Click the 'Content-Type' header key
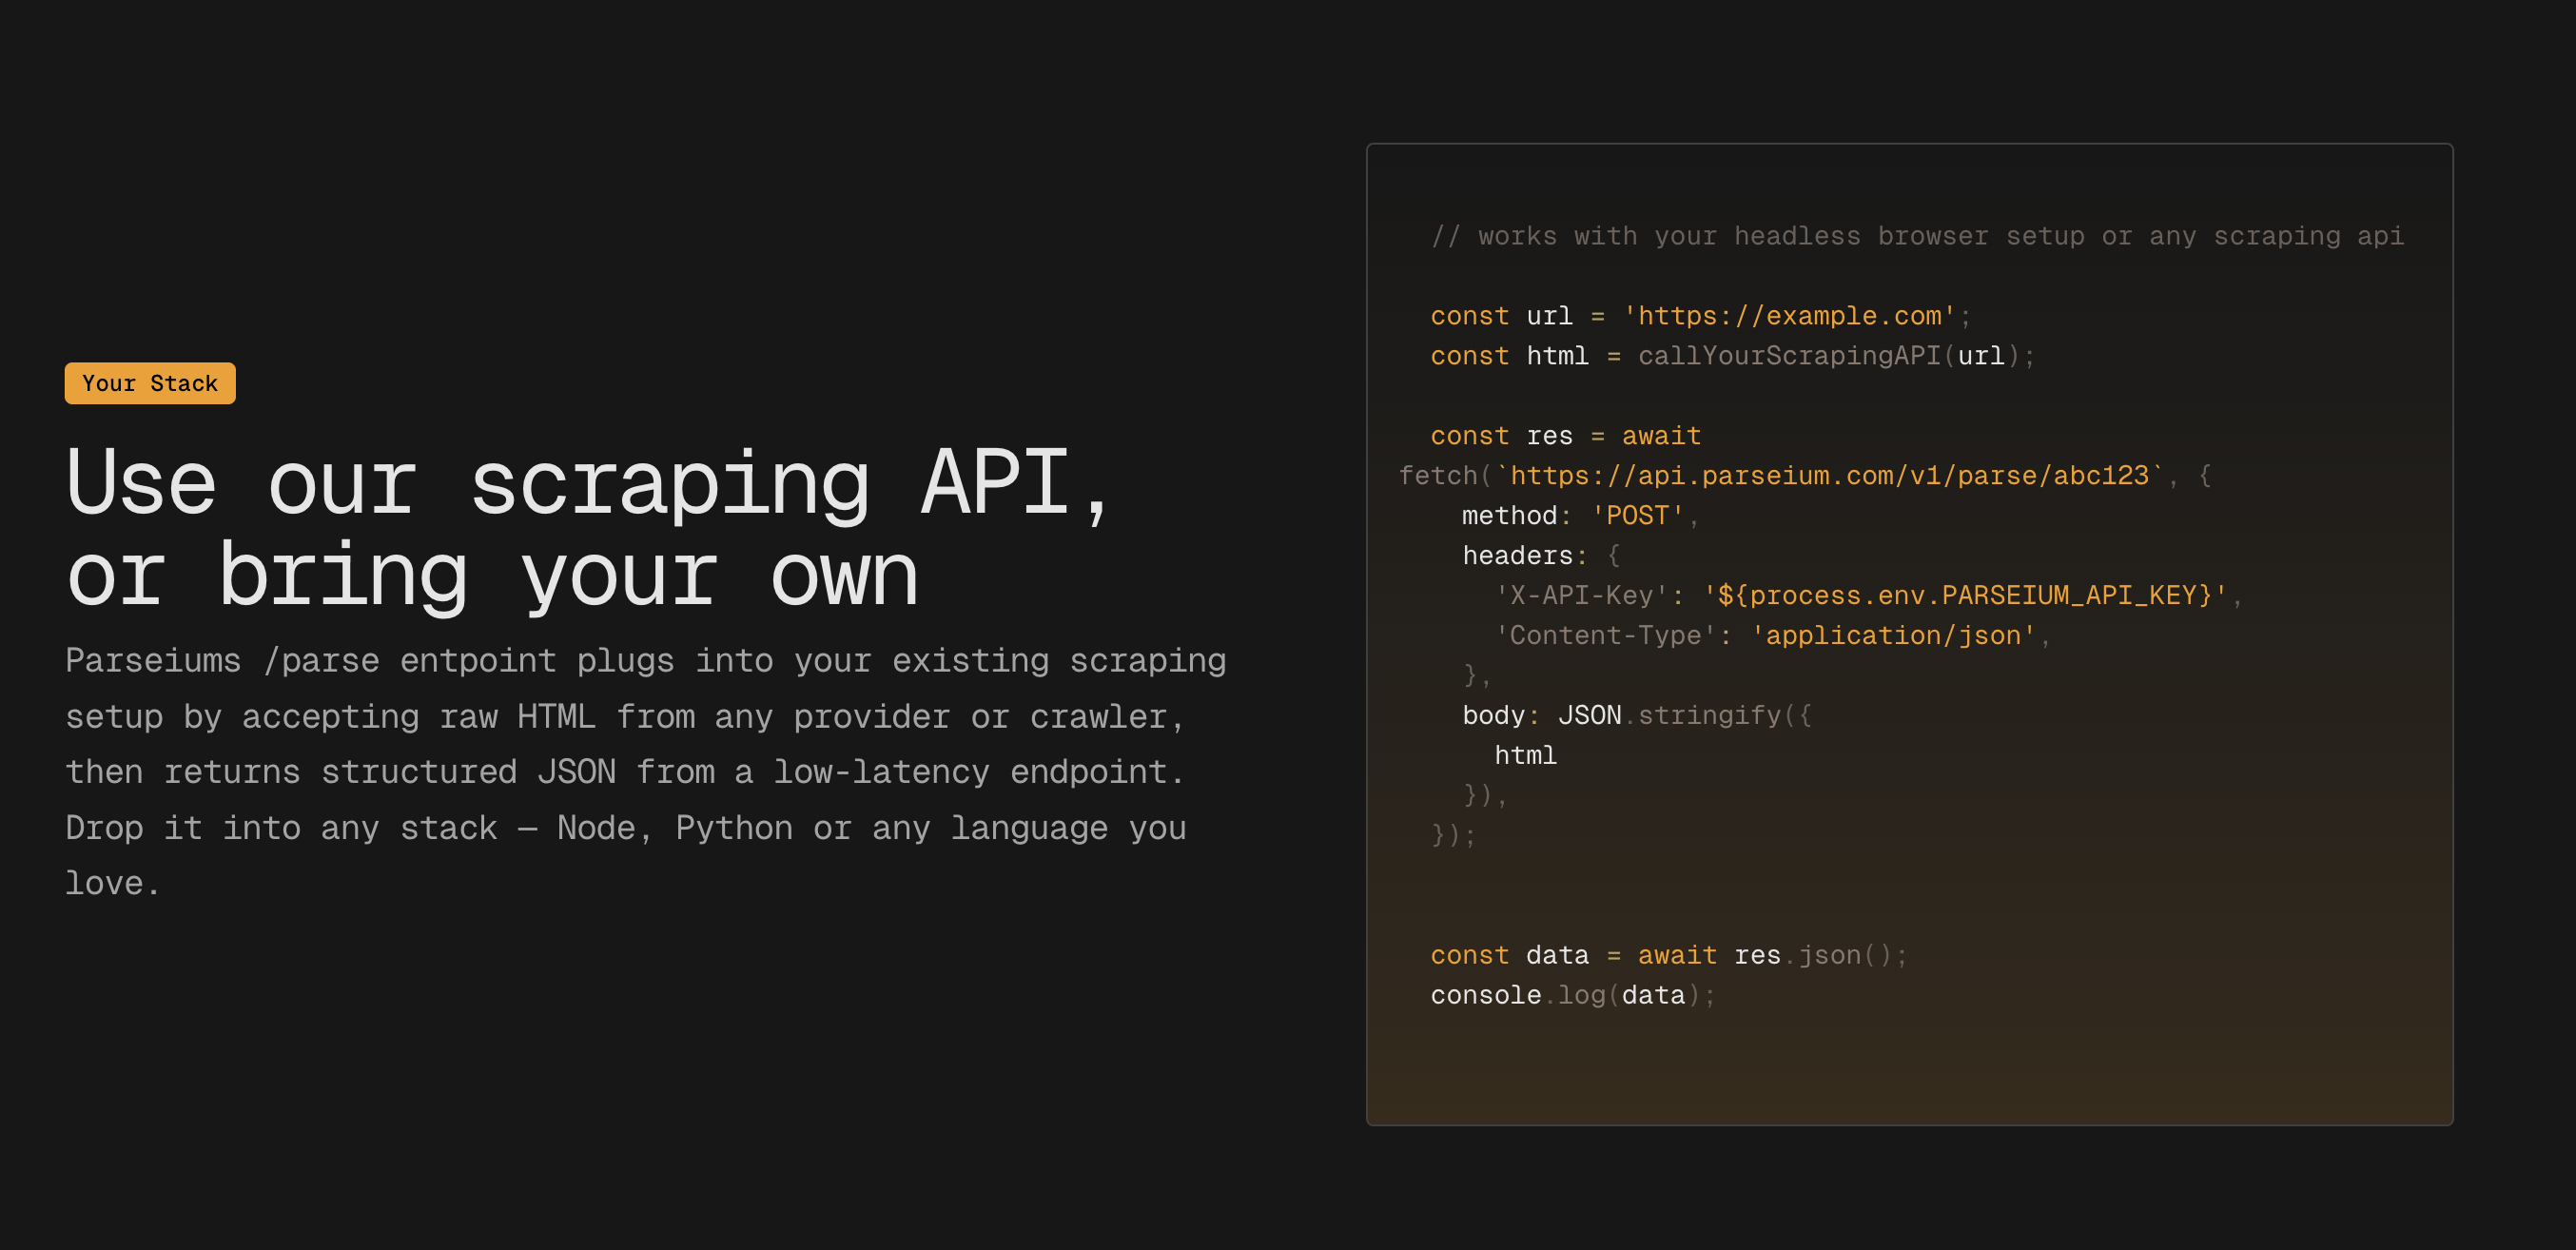Screen dimensions: 2576x1250 click(1605, 636)
